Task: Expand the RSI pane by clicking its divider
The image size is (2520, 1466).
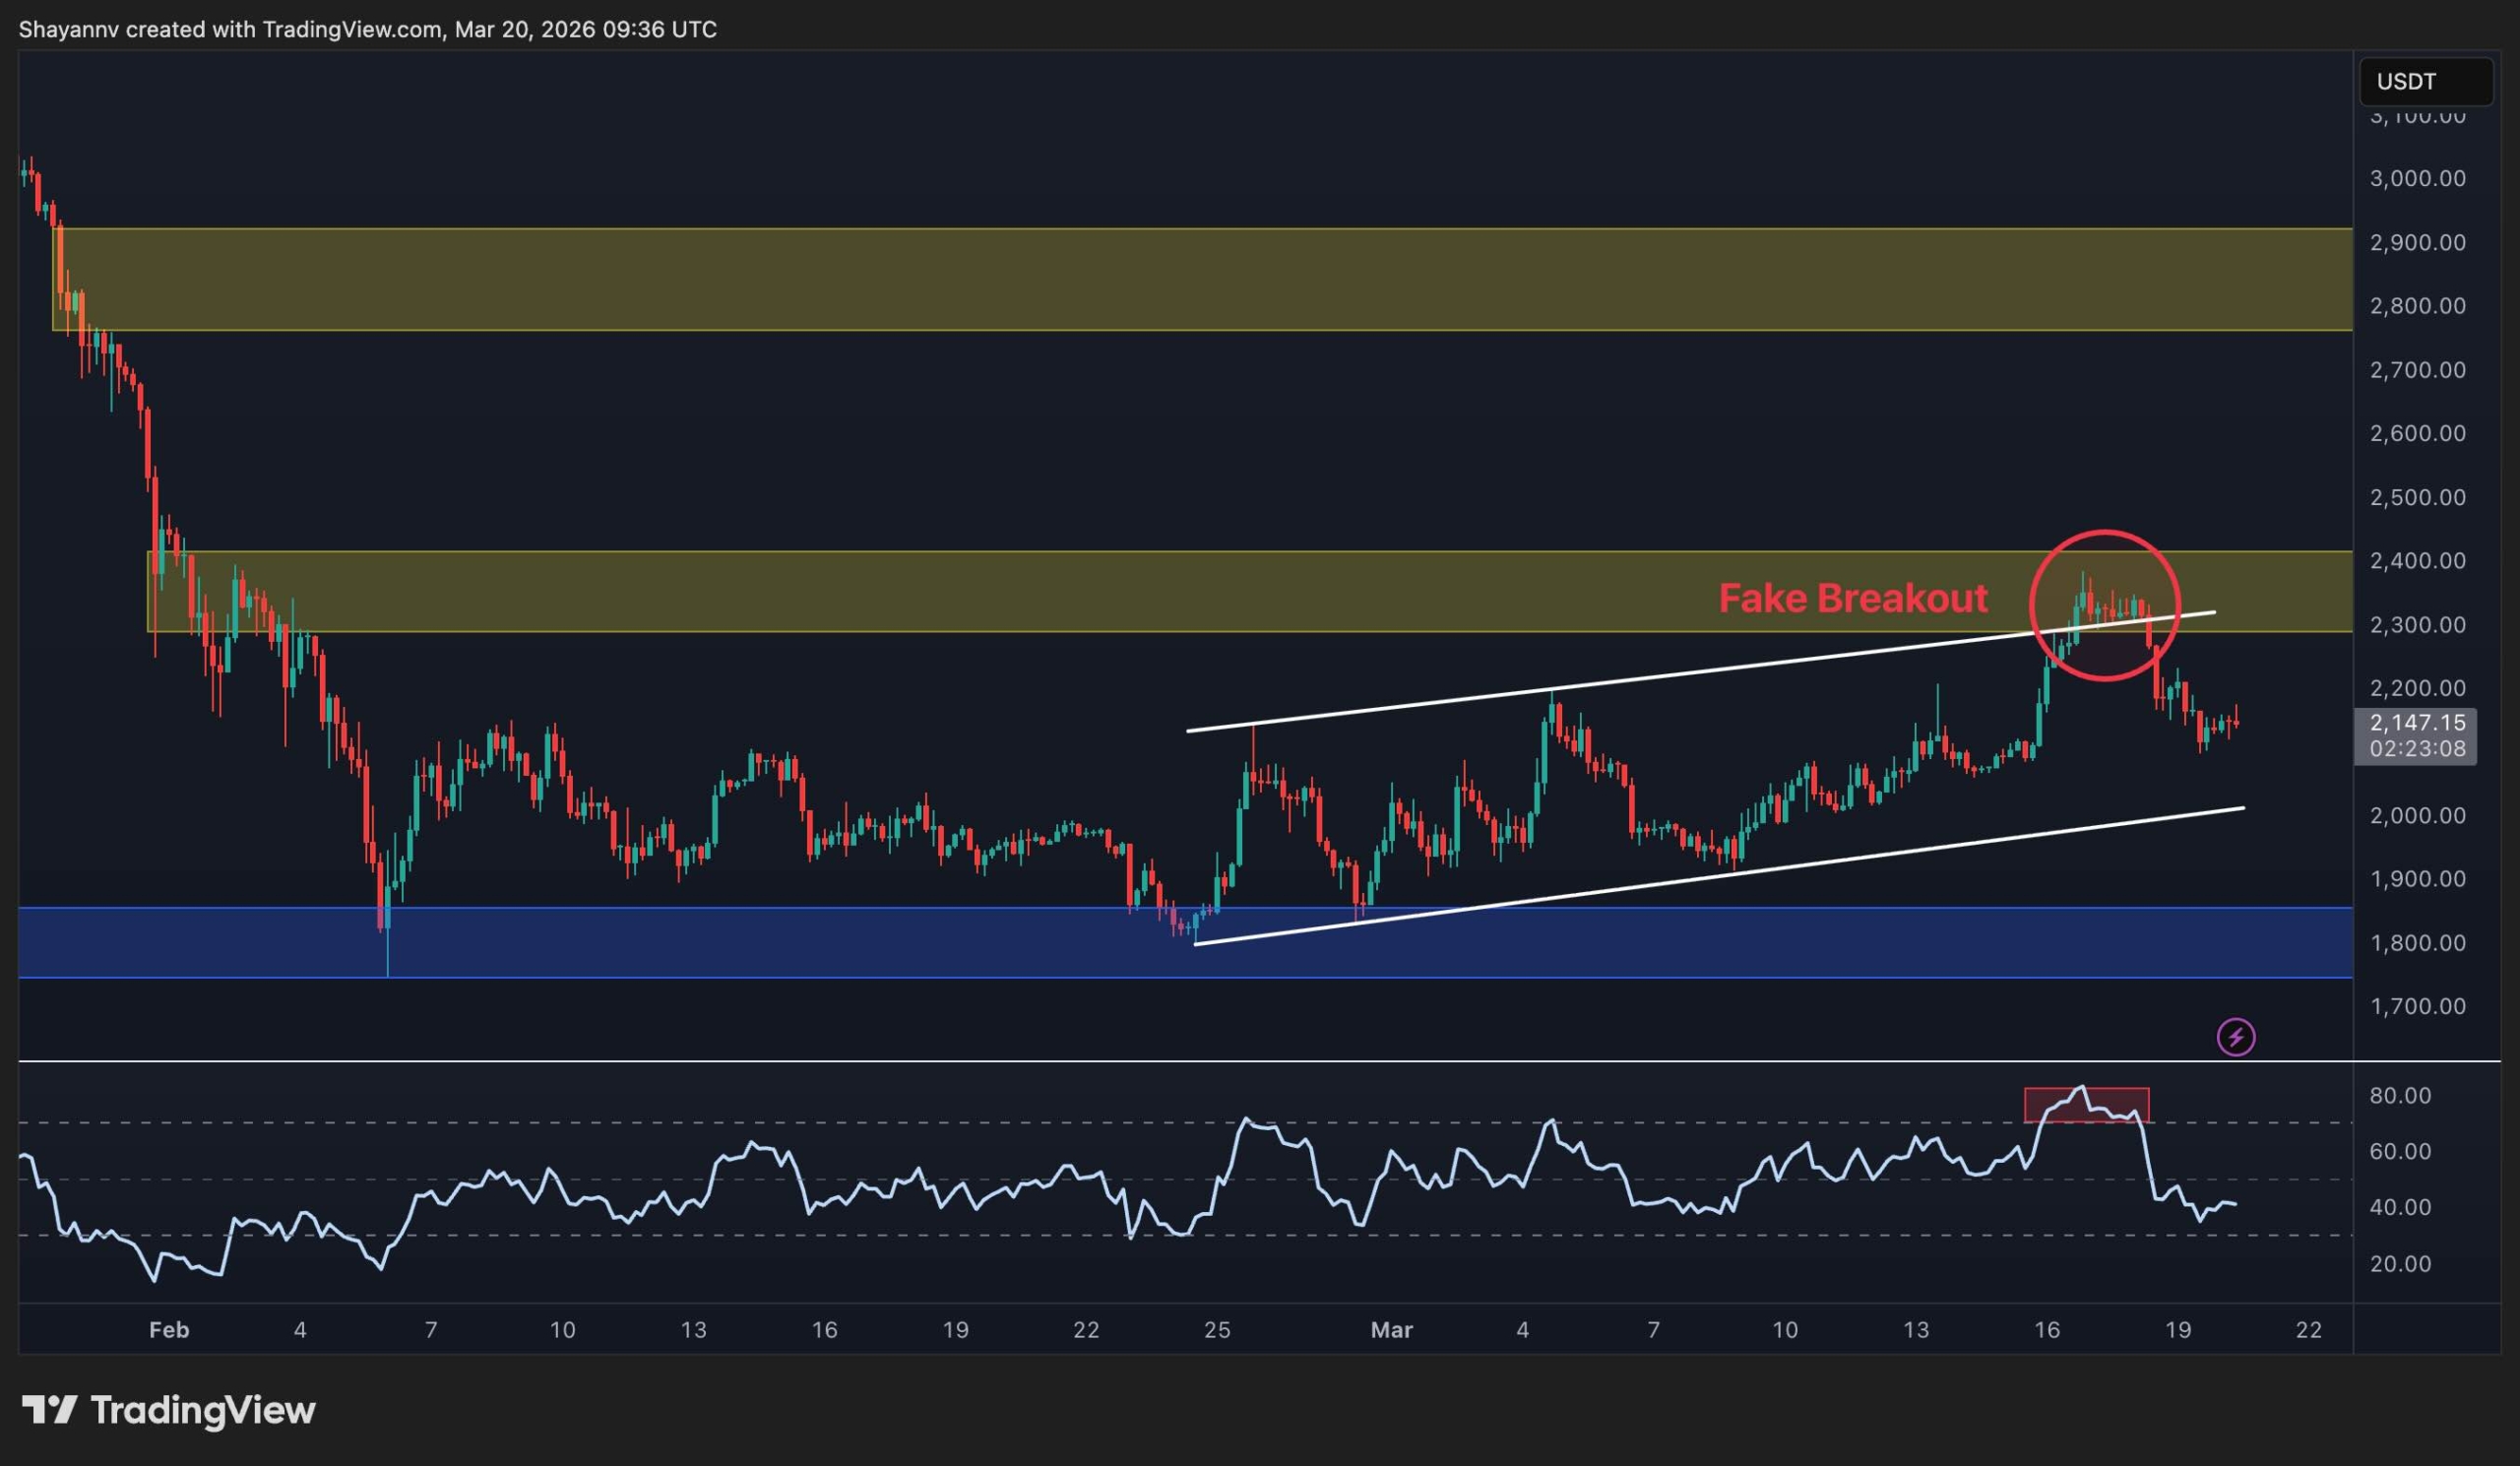Action: coord(1200,1060)
